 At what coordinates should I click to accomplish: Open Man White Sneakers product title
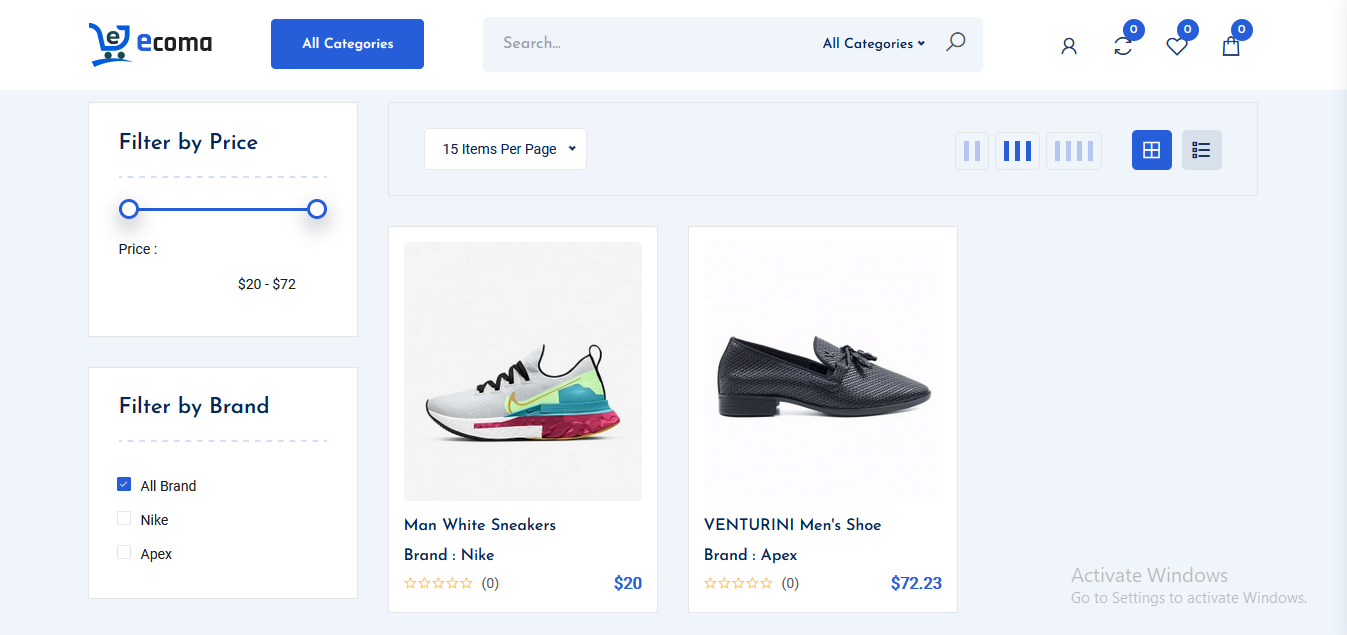(480, 524)
